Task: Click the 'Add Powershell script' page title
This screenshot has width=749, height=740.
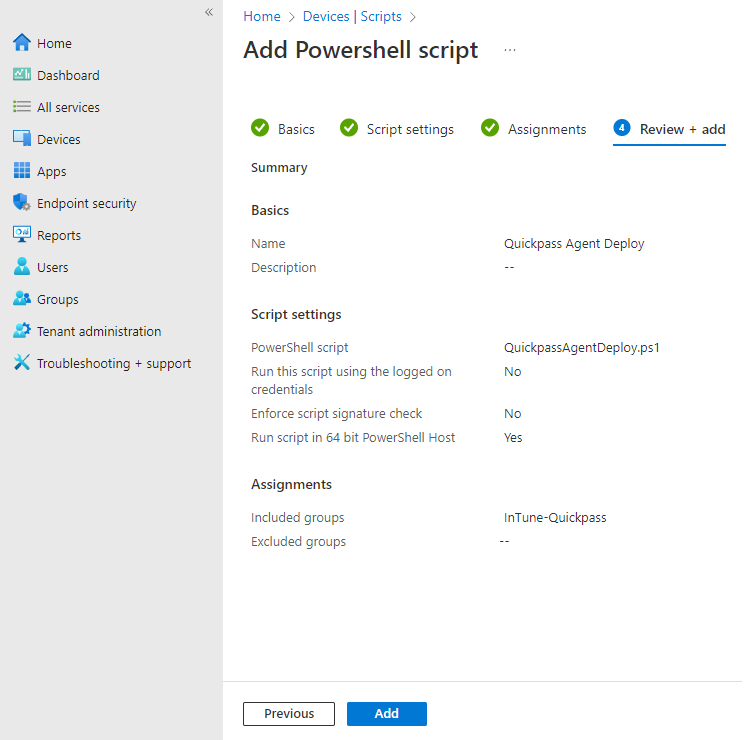Action: 361,50
